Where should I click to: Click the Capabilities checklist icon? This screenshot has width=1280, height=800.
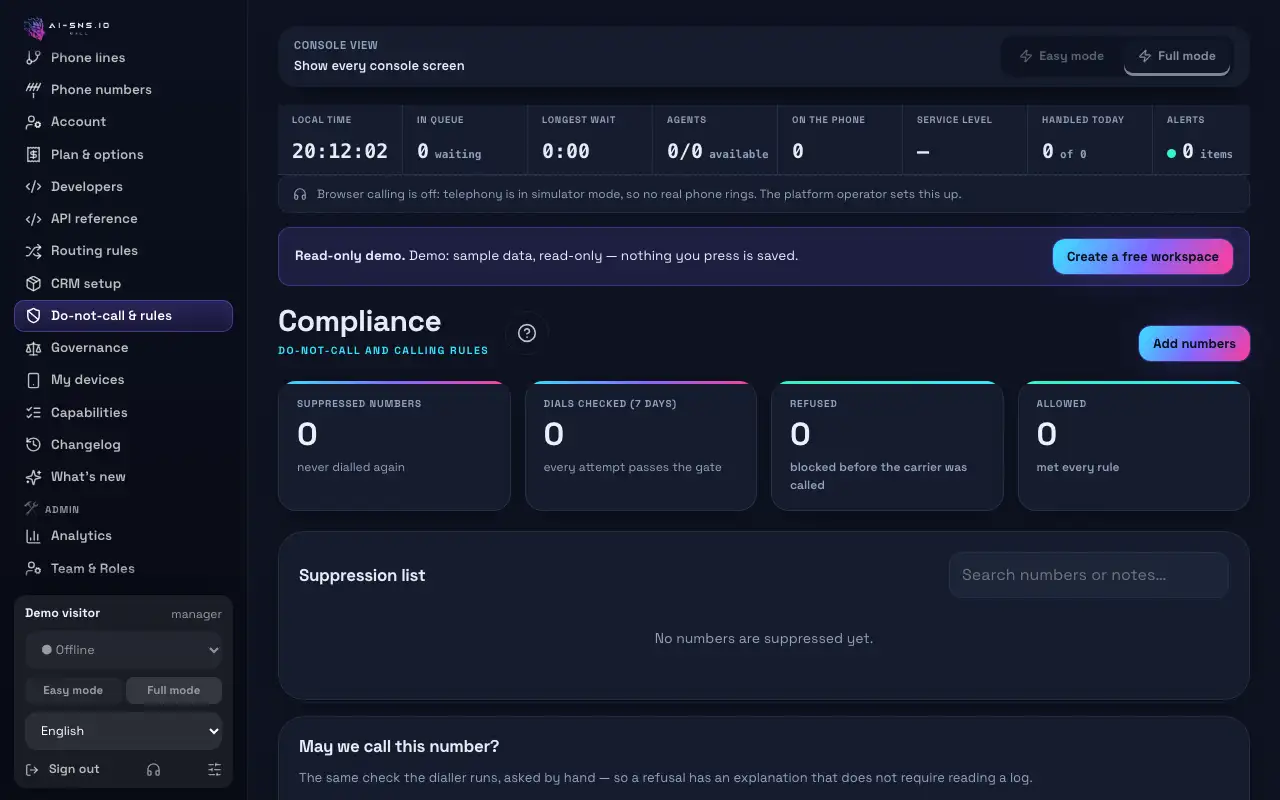pyautogui.click(x=33, y=412)
